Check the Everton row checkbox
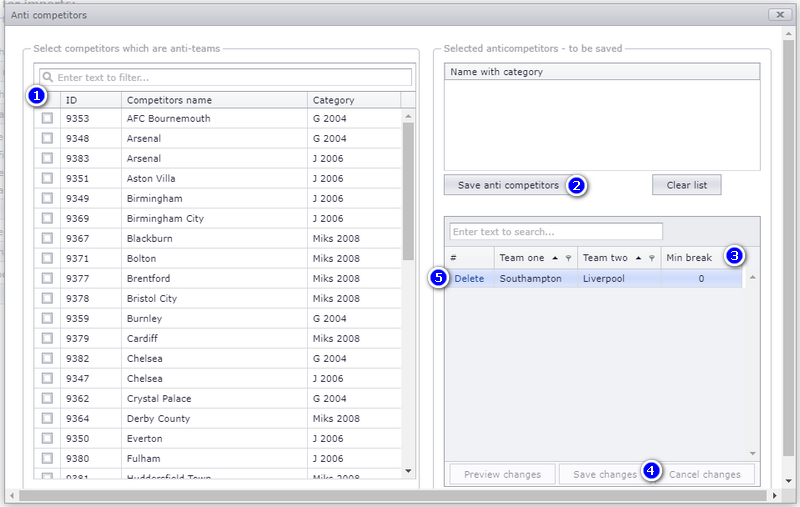Screen dimensions: 800x507 (47, 438)
